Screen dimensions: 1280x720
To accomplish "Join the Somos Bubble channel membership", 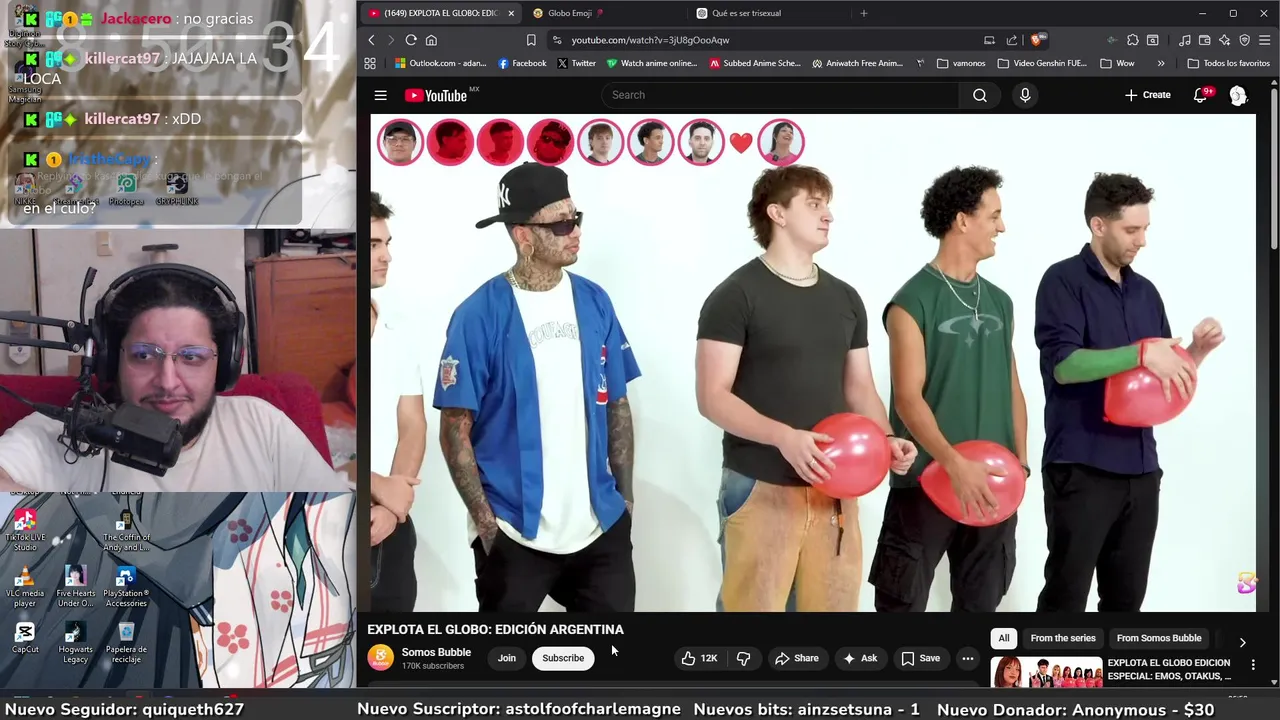I will coord(507,658).
